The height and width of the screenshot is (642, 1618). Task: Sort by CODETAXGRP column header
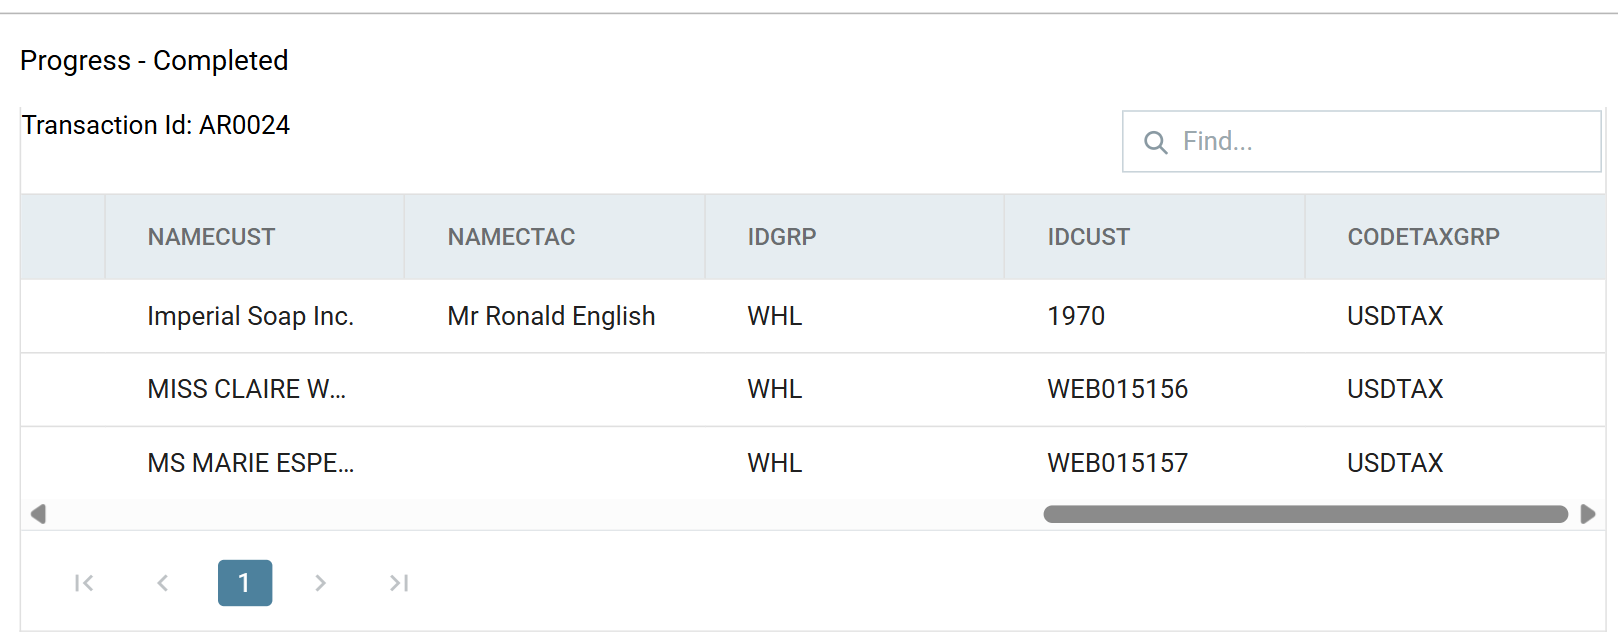(1423, 237)
